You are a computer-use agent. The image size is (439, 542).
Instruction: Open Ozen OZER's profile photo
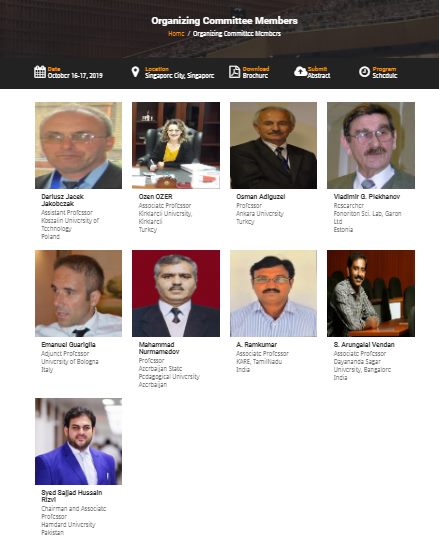click(x=176, y=145)
